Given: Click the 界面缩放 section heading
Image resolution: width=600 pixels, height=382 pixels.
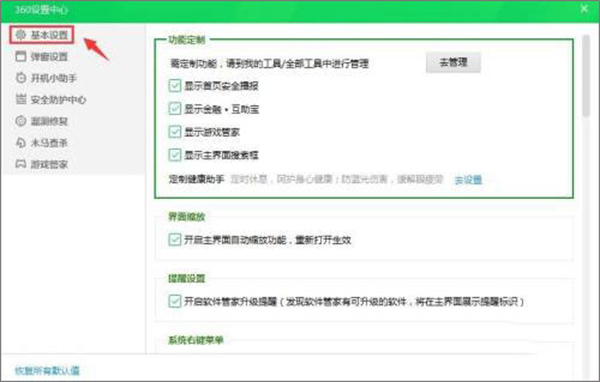Looking at the screenshot, I should tap(187, 217).
